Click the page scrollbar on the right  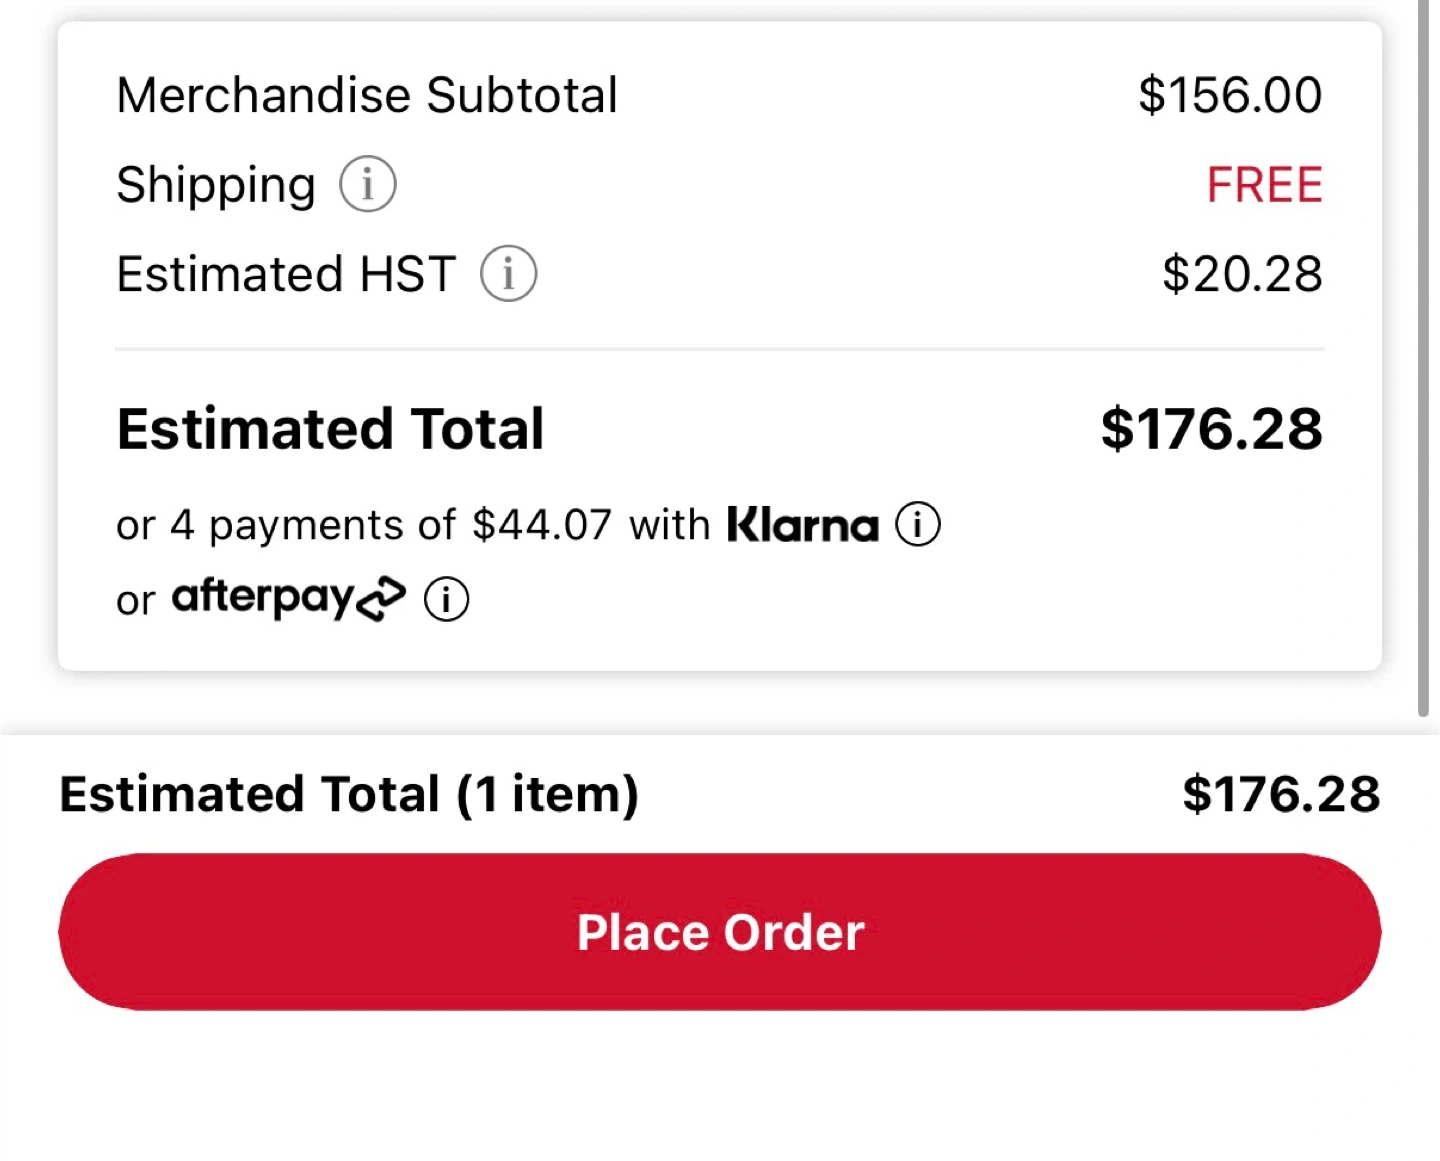(x=1423, y=360)
